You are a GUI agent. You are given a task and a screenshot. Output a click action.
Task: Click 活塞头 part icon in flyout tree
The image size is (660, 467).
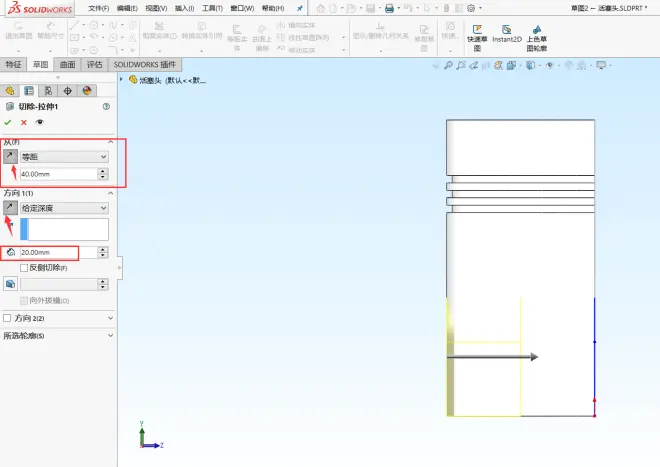pyautogui.click(x=133, y=79)
